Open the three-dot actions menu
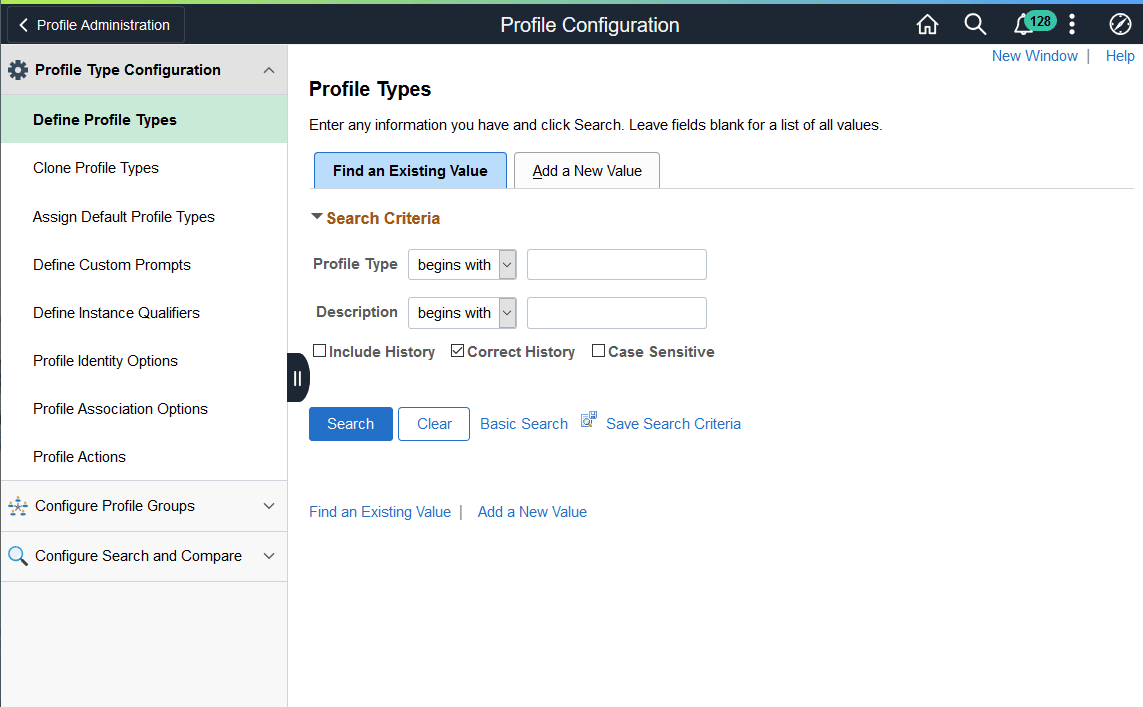Screen dimensions: 1143x707 (1072, 25)
